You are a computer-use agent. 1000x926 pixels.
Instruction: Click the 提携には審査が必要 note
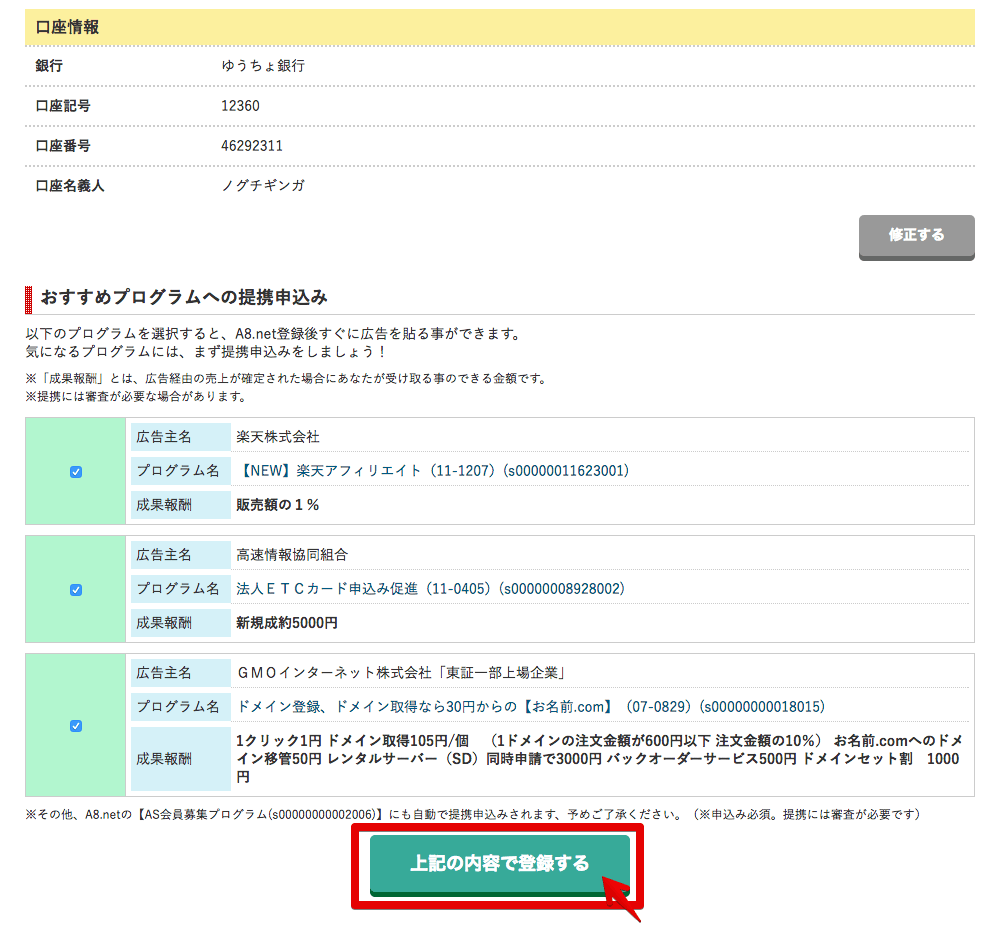[x=136, y=397]
